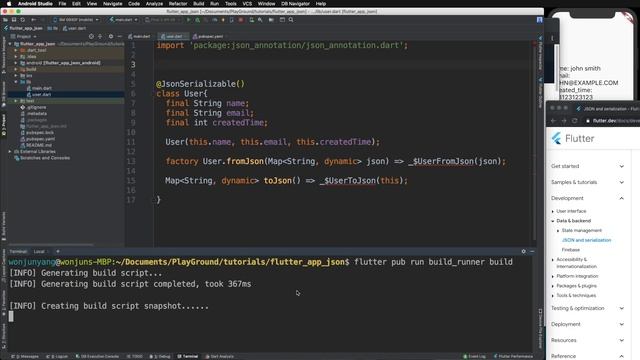
Task: Open the TODO tool window
Action: pyautogui.click(x=135, y=356)
